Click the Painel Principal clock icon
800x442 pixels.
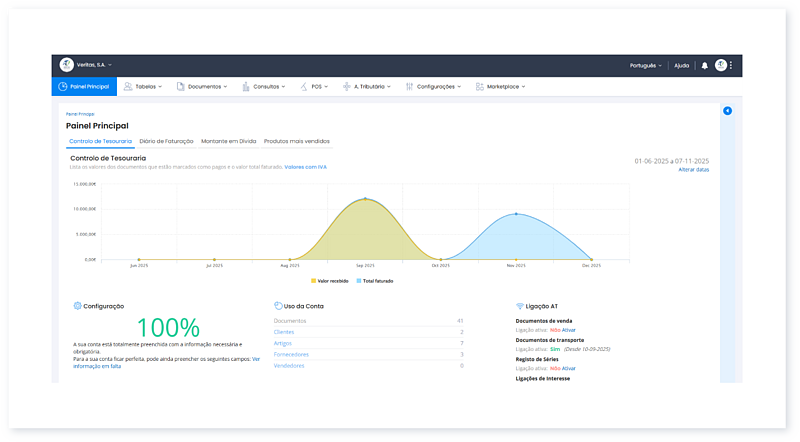pyautogui.click(x=63, y=87)
